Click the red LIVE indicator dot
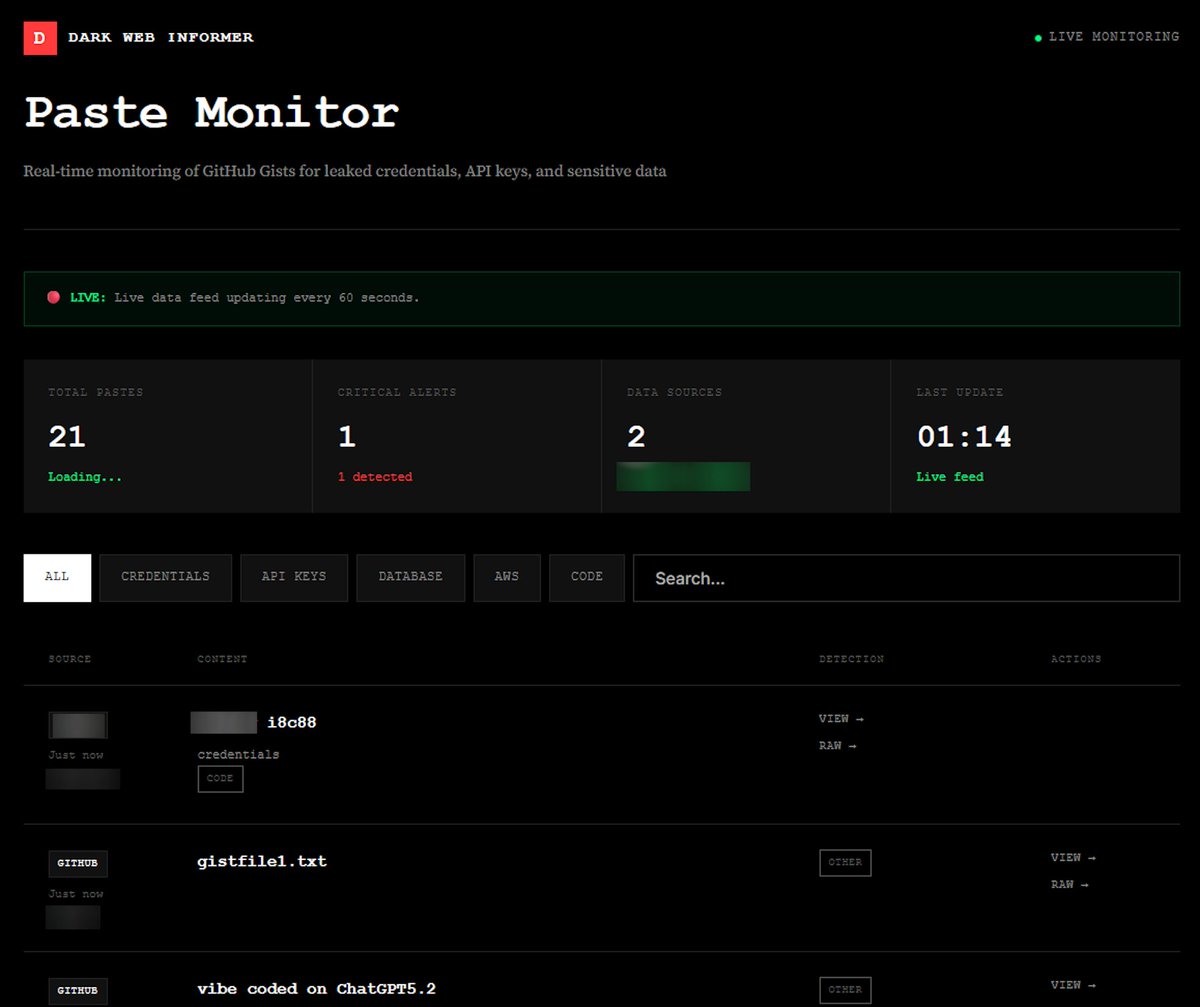 click(x=54, y=298)
